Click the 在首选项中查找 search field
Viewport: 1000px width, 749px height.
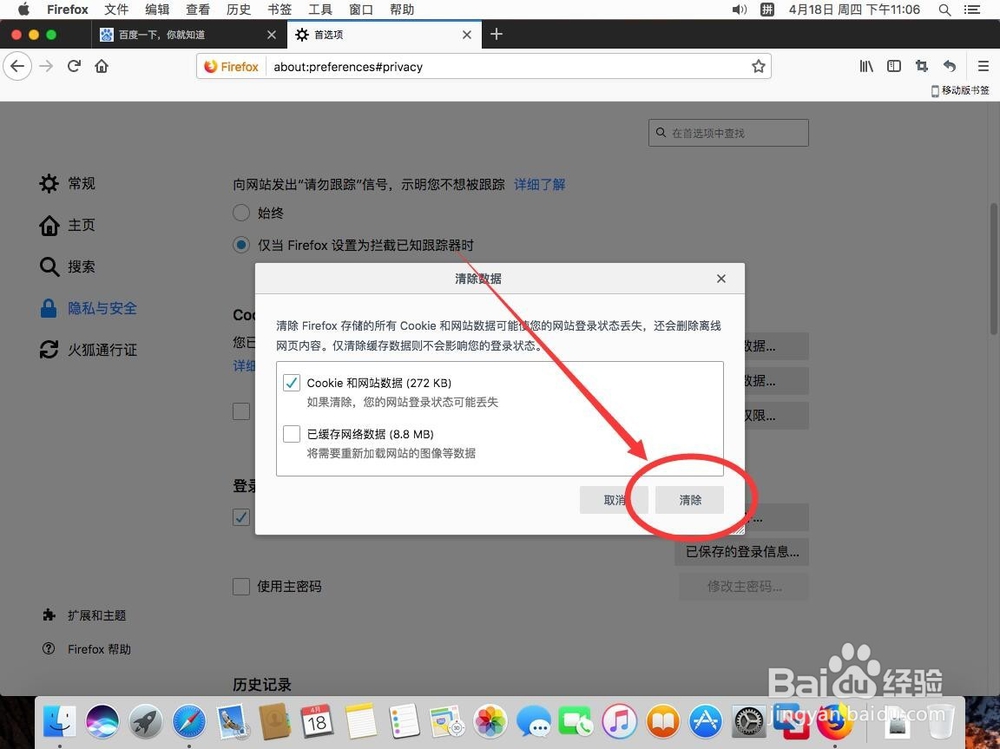[x=728, y=132]
